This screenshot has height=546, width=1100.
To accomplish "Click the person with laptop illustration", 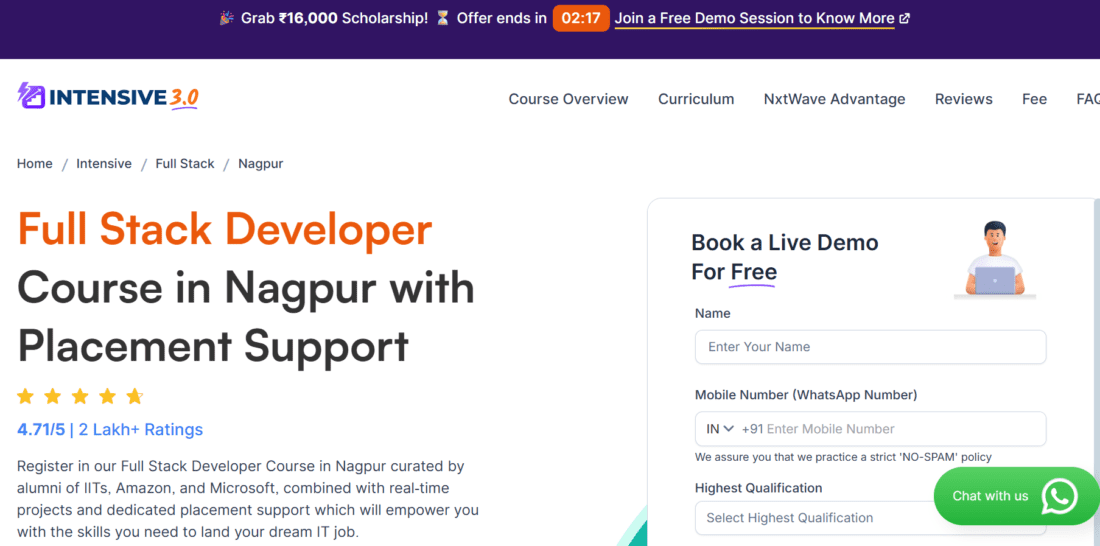I will 994,260.
